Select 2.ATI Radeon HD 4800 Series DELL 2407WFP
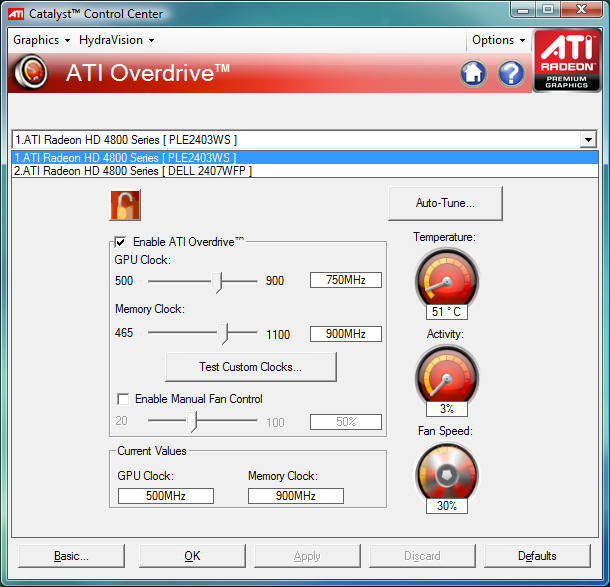This screenshot has height=587, width=610. pos(305,171)
